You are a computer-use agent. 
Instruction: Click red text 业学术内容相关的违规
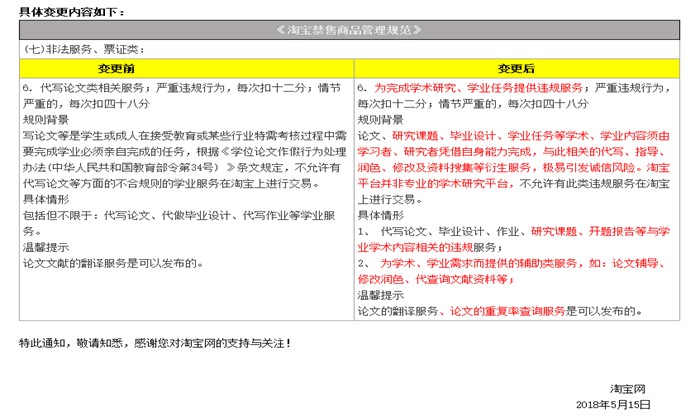click(x=415, y=247)
